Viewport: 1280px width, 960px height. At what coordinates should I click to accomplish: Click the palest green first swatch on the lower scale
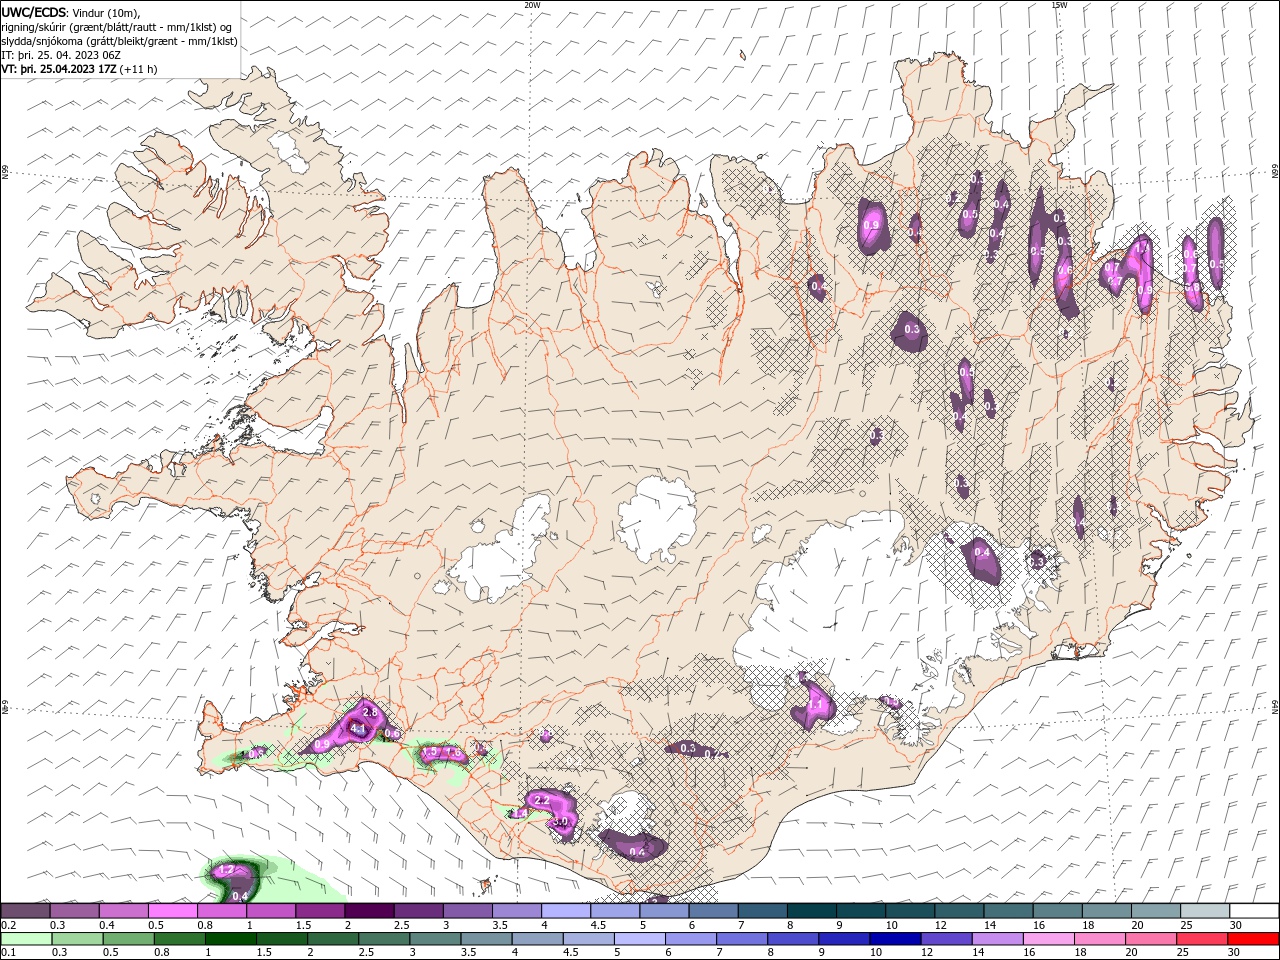coord(26,939)
